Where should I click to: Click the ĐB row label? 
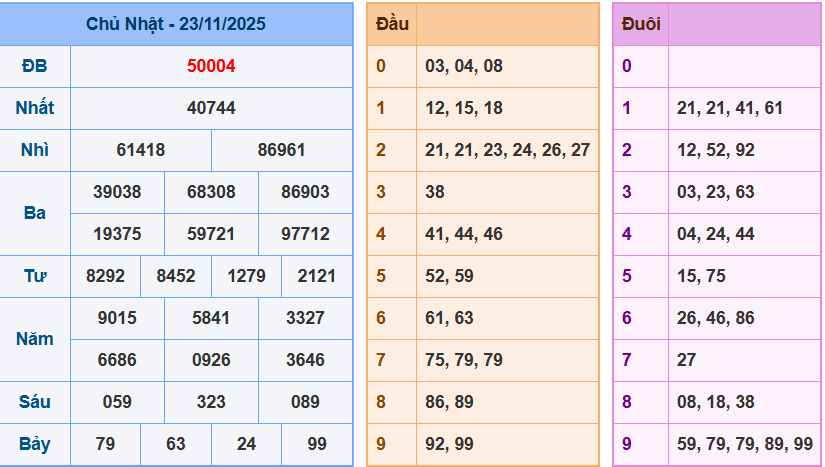tap(35, 66)
